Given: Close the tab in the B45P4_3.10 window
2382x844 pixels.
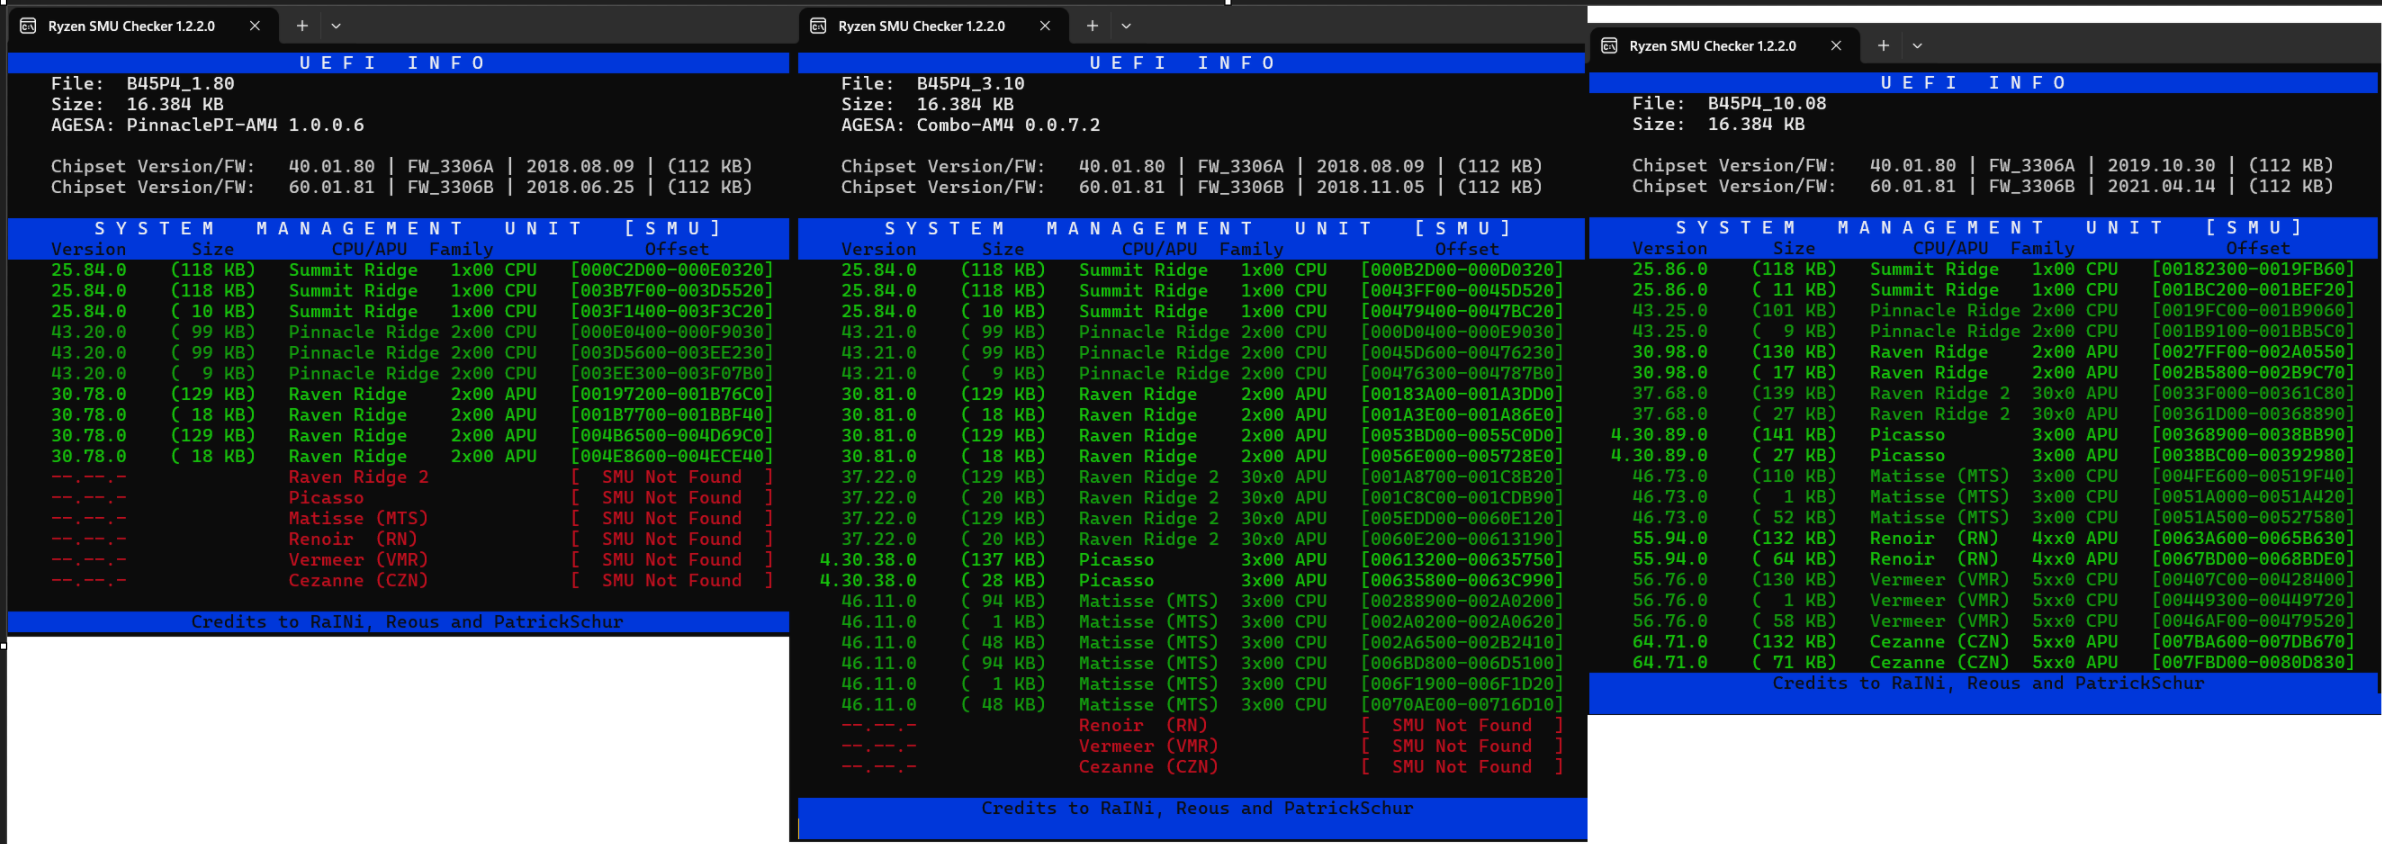Looking at the screenshot, I should (x=1045, y=26).
